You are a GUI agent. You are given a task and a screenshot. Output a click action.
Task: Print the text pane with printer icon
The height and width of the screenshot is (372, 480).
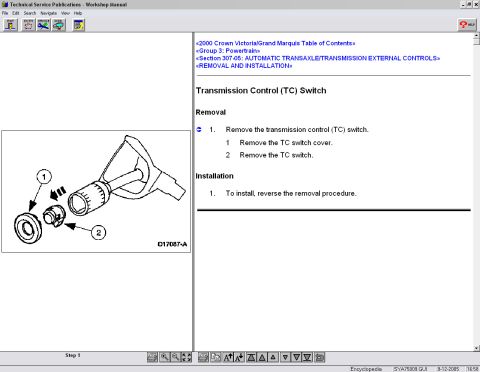pyautogui.click(x=204, y=357)
